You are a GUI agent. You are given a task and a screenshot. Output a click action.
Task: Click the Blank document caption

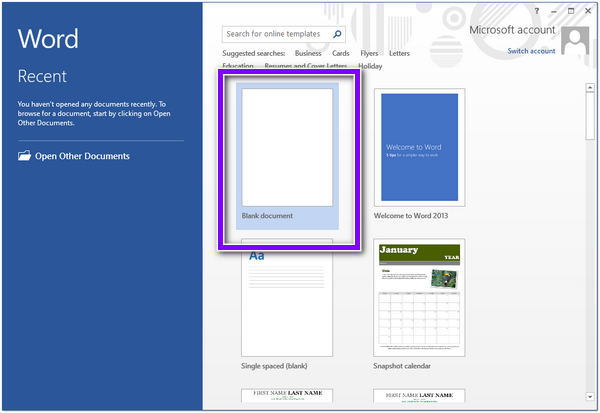267,215
